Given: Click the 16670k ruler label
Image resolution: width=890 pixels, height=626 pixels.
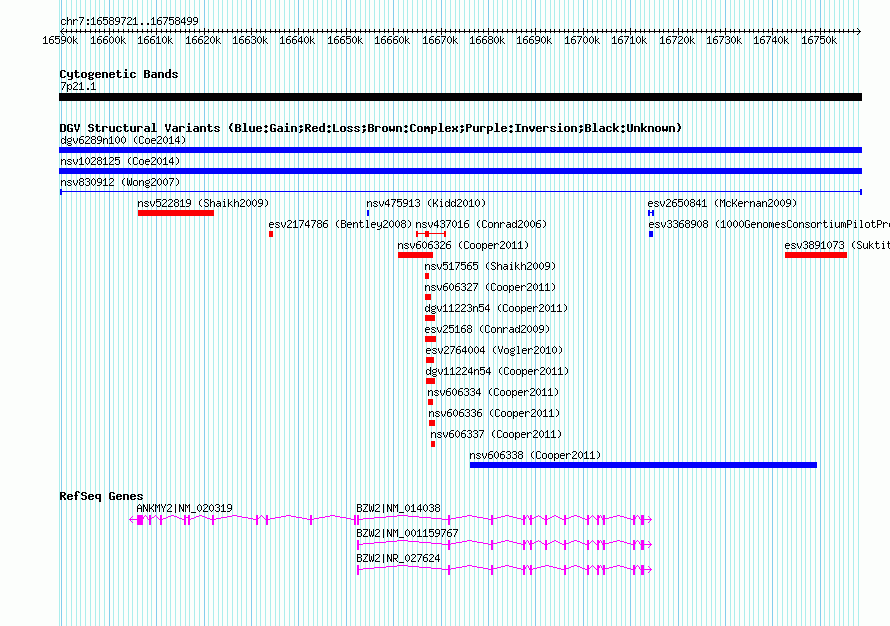Looking at the screenshot, I should pos(439,40).
